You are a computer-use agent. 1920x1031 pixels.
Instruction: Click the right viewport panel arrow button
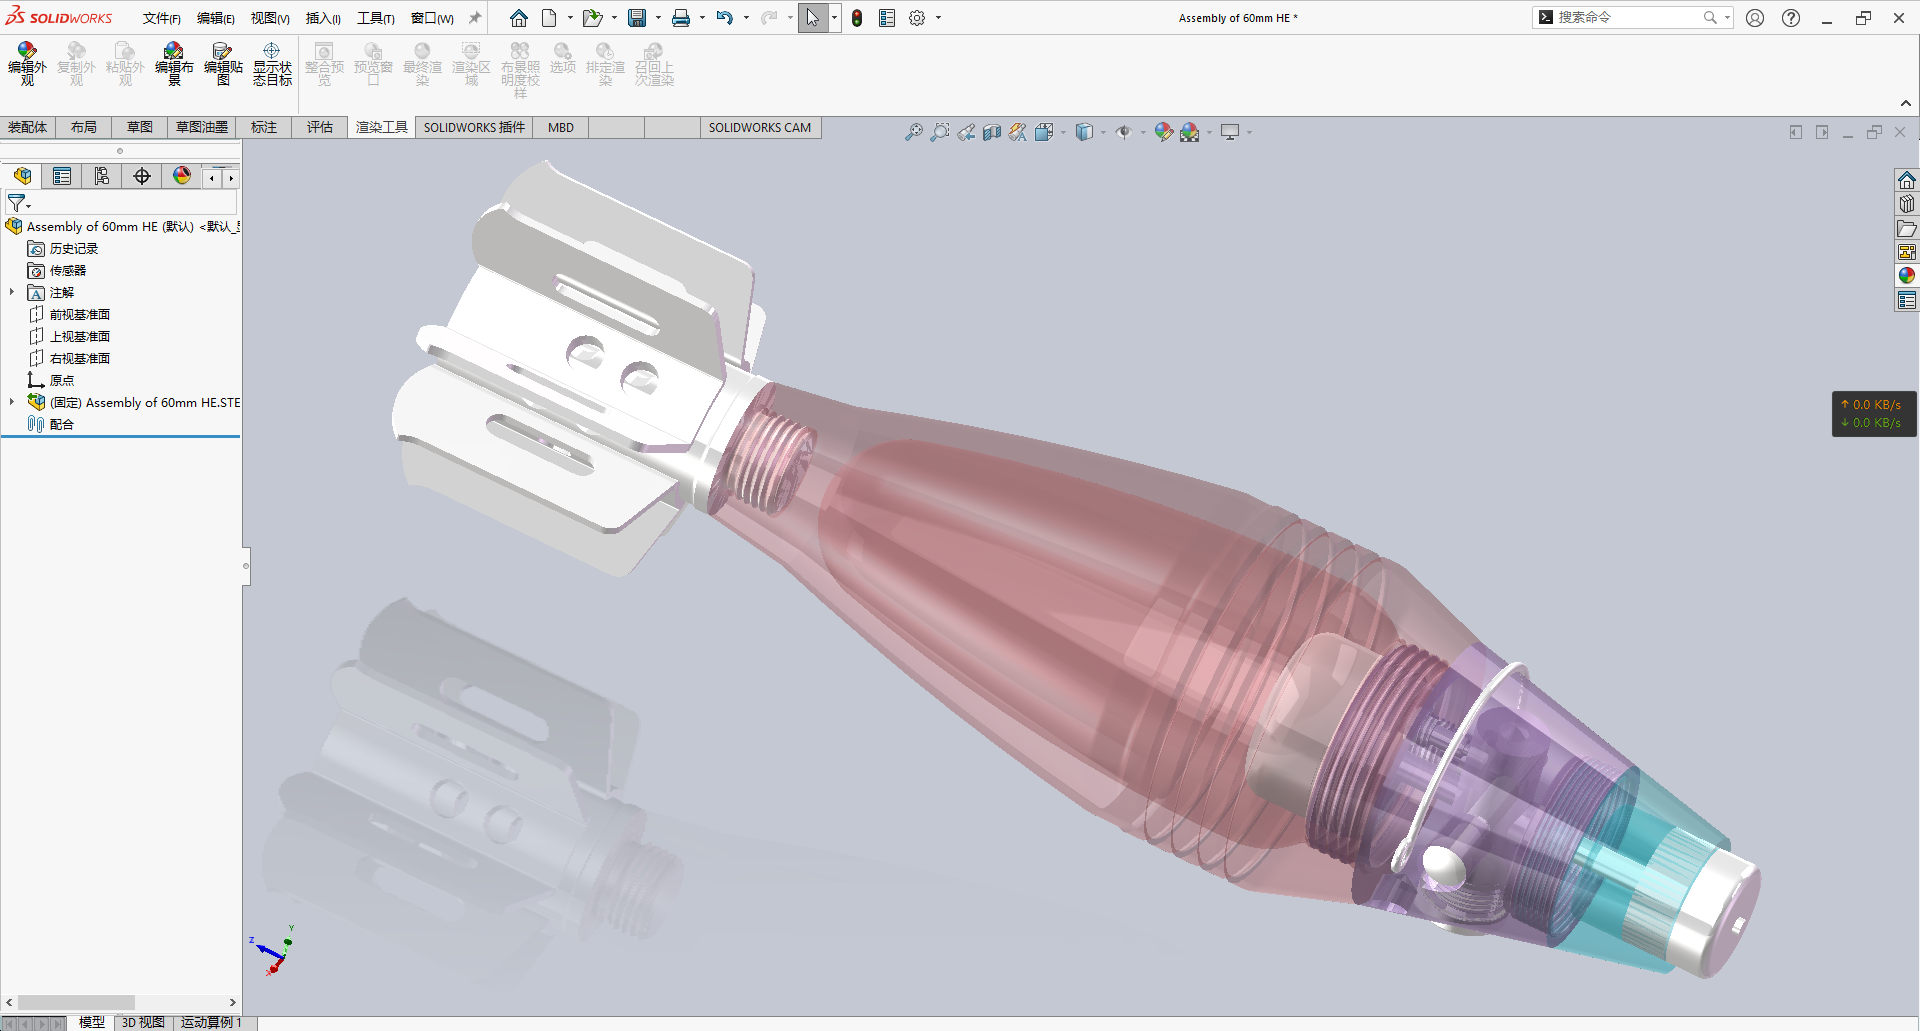1822,132
